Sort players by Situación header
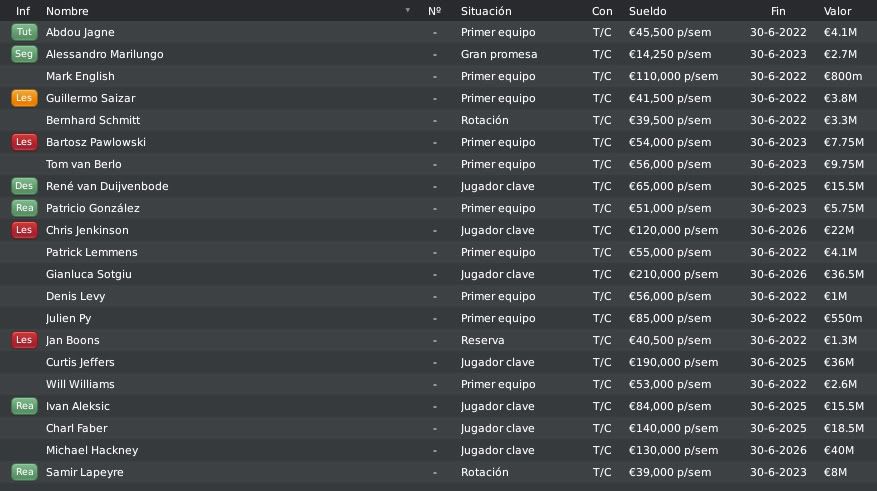 pyautogui.click(x=486, y=11)
